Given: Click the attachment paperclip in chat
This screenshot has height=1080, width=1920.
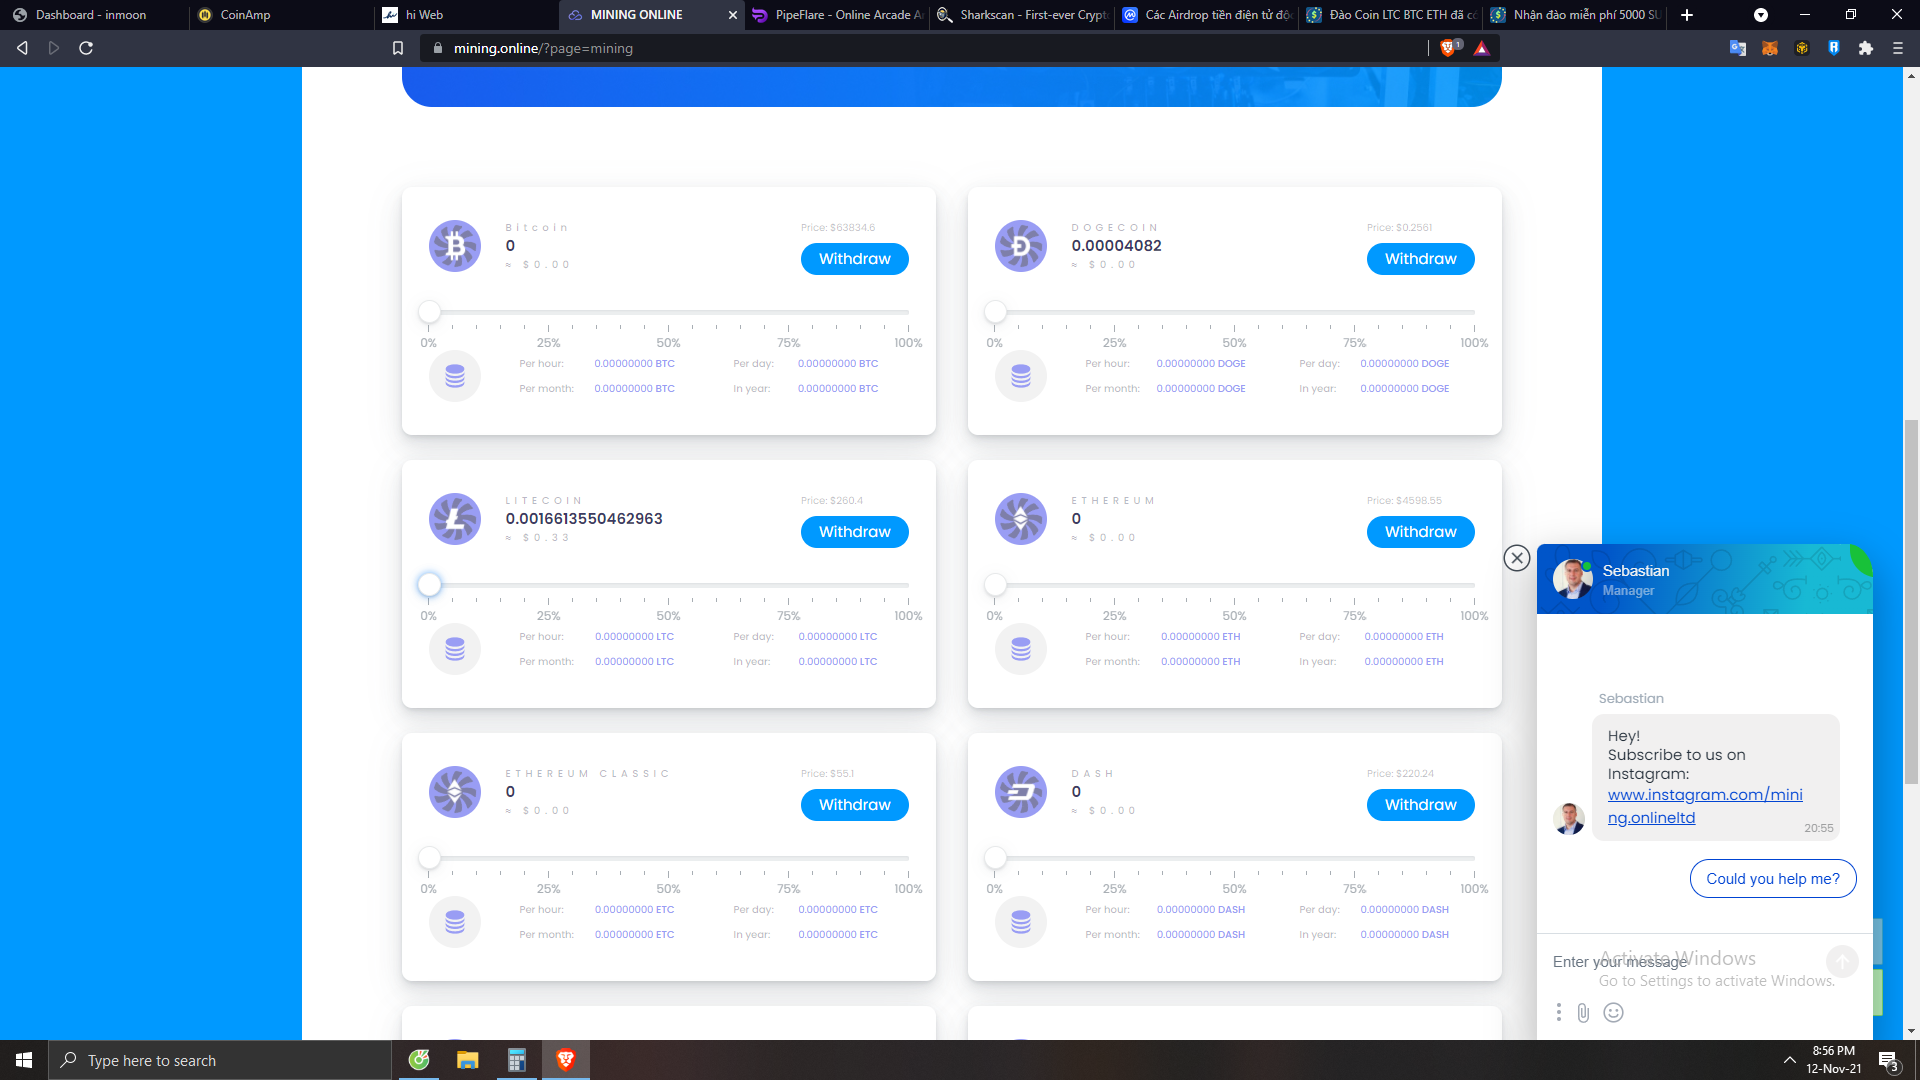Looking at the screenshot, I should point(1583,1013).
